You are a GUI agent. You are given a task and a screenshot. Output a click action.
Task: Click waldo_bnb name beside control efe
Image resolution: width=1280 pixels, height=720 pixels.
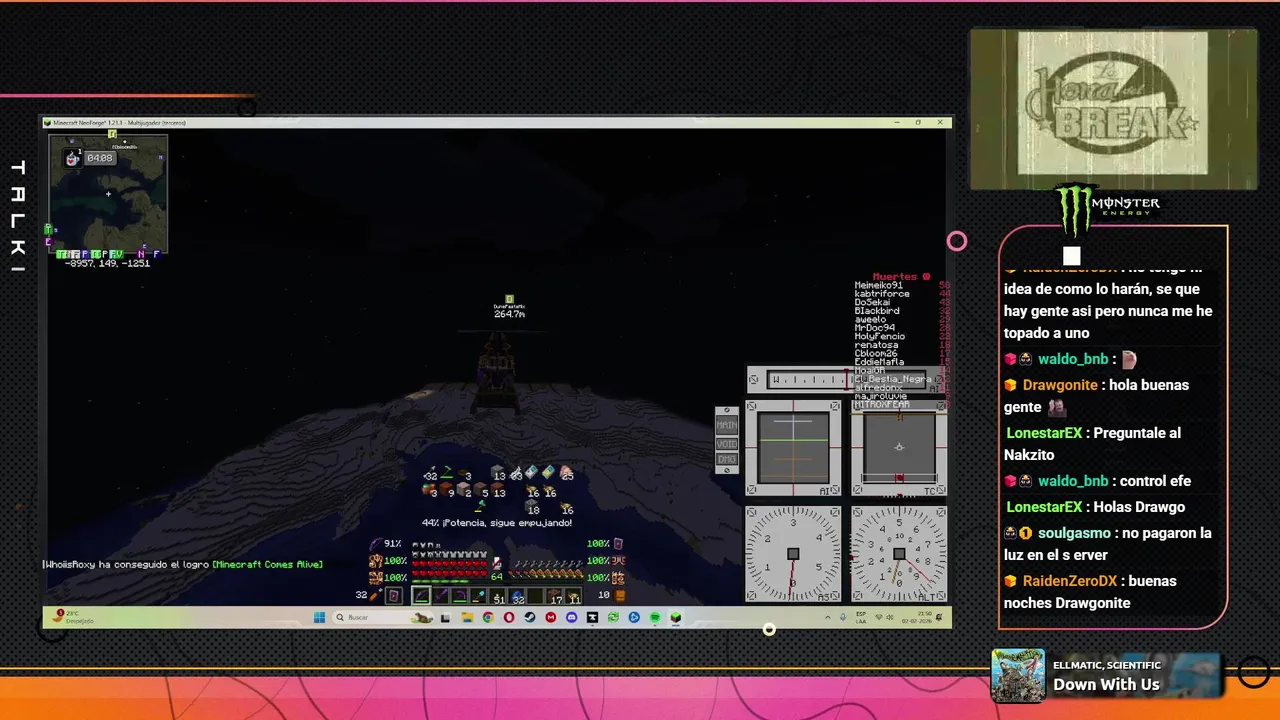[1073, 481]
